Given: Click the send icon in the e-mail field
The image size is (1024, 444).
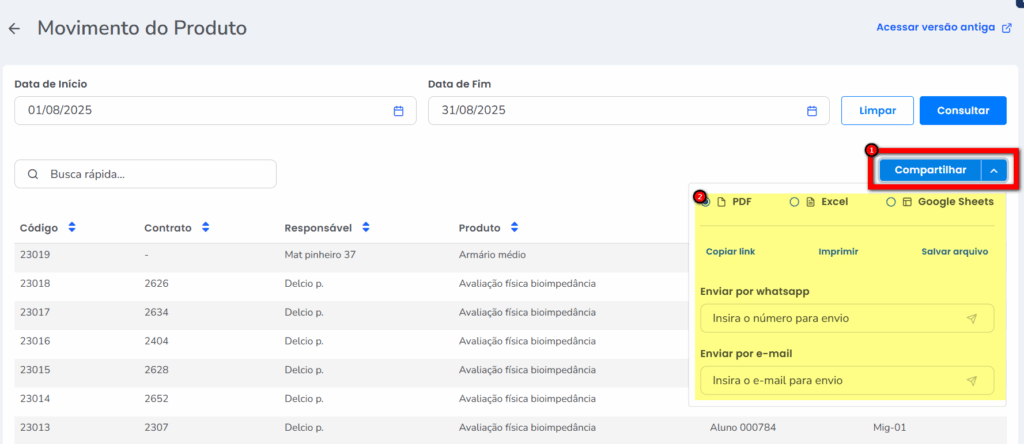Looking at the screenshot, I should [x=971, y=381].
